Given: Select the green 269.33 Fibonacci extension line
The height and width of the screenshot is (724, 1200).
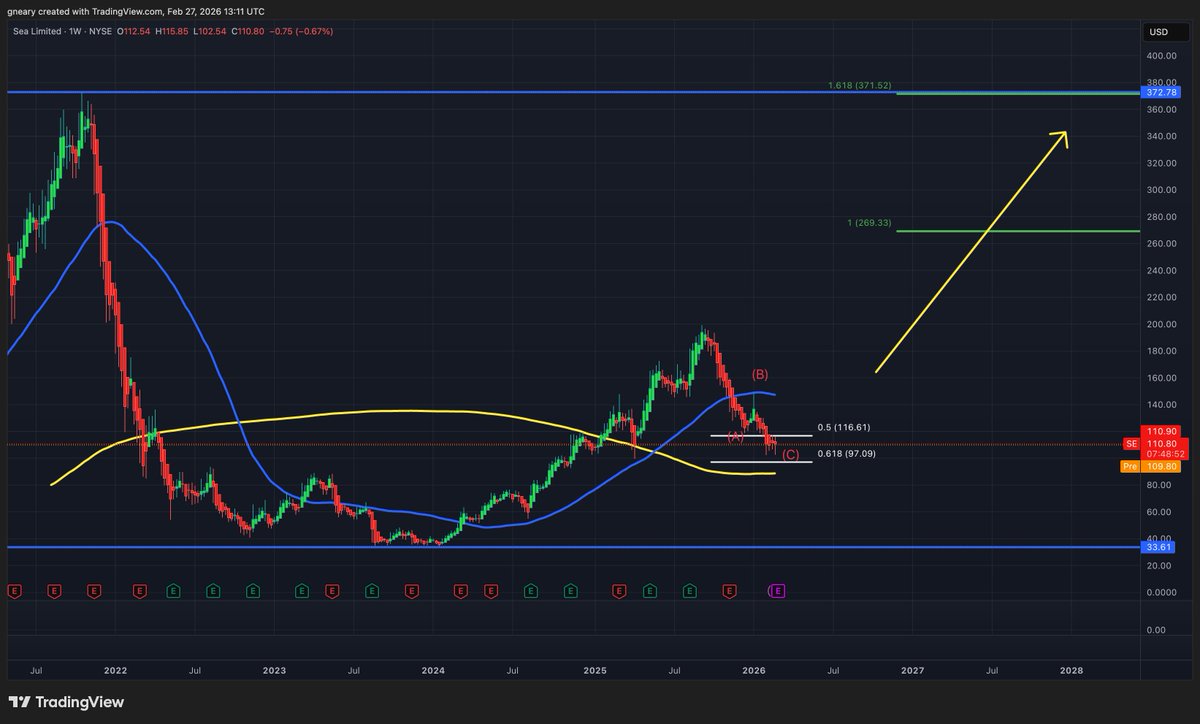Looking at the screenshot, I should pos(1018,231).
